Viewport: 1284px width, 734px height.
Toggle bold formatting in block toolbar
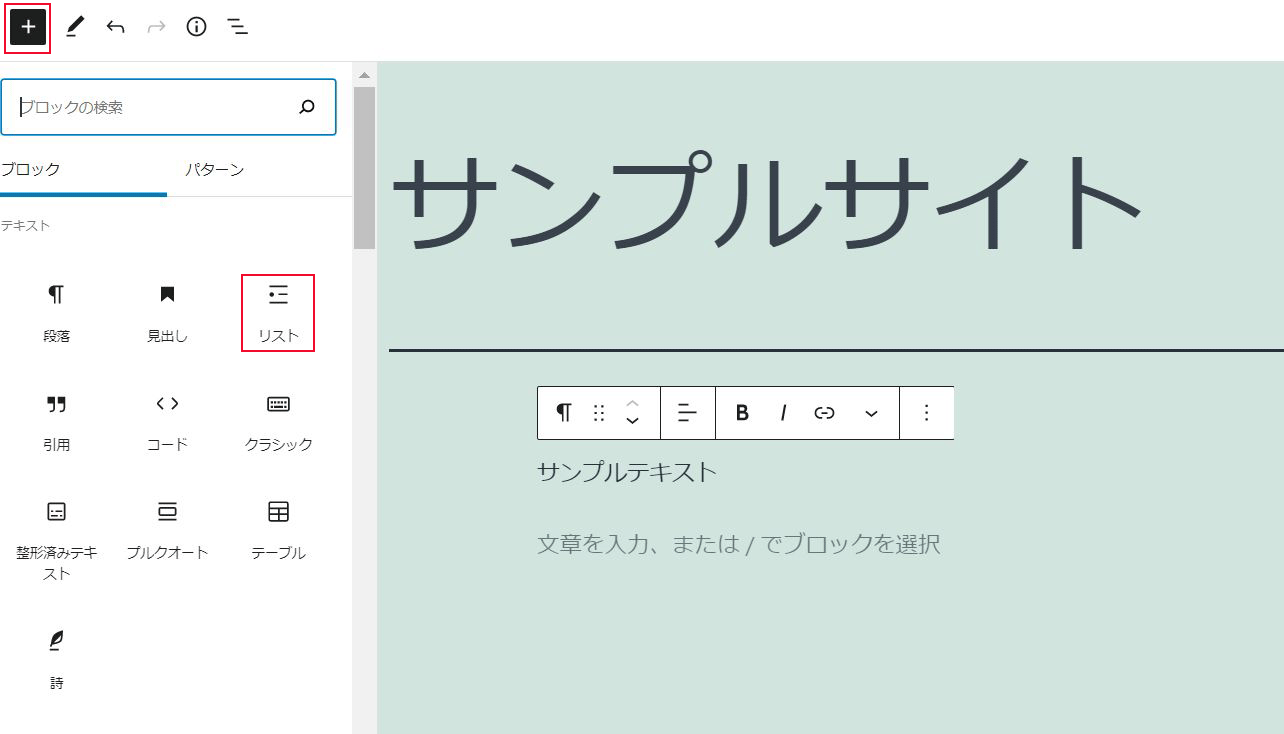point(742,413)
